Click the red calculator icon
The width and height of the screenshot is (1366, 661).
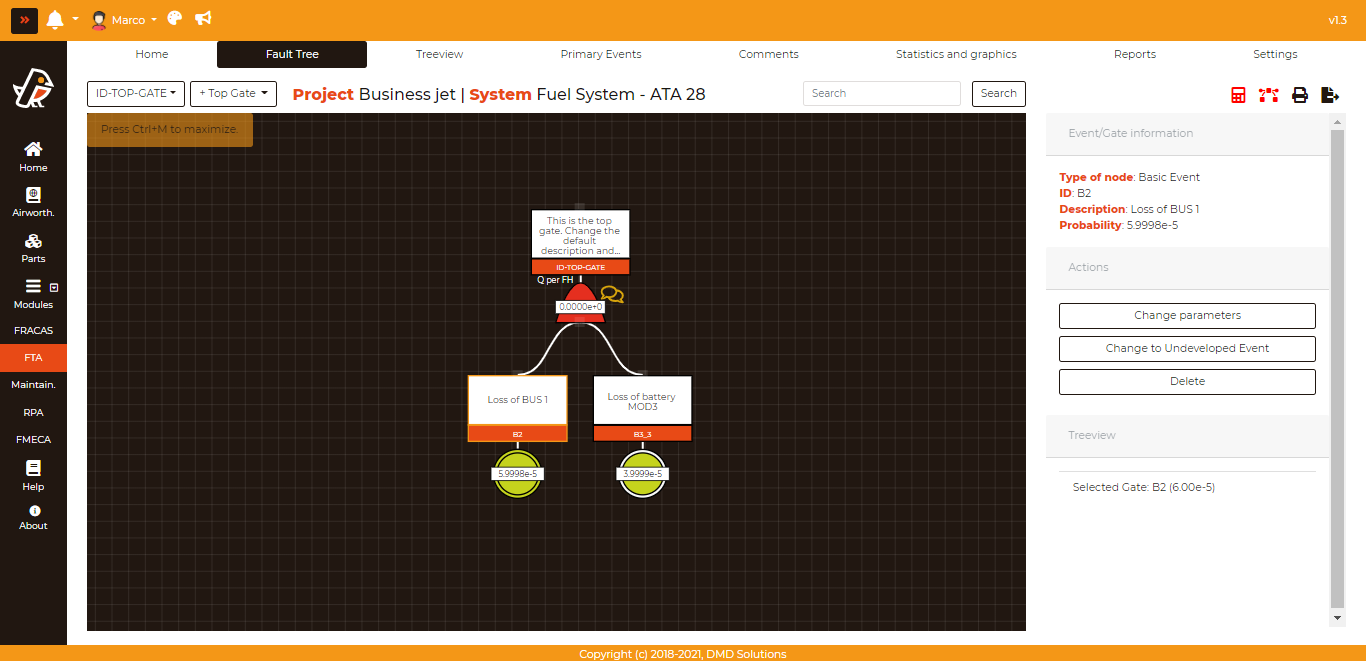pyautogui.click(x=1238, y=95)
